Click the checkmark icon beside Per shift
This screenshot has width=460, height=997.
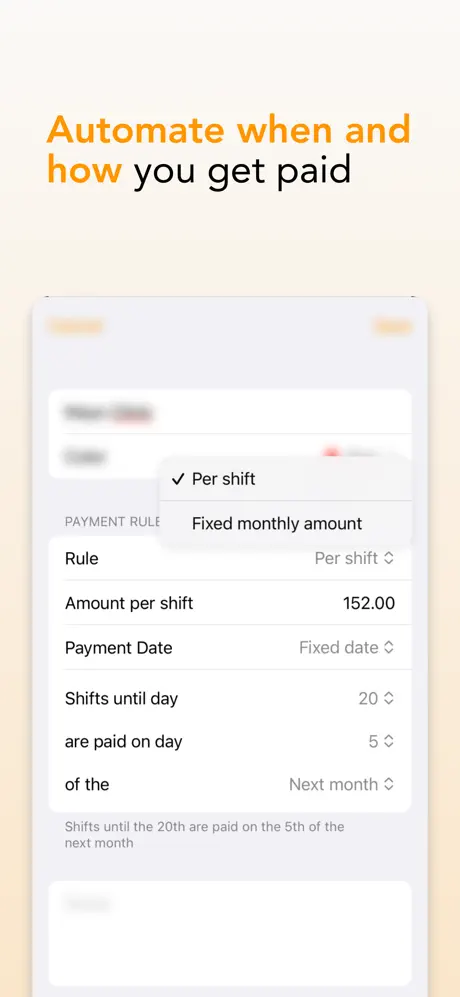pyautogui.click(x=178, y=479)
